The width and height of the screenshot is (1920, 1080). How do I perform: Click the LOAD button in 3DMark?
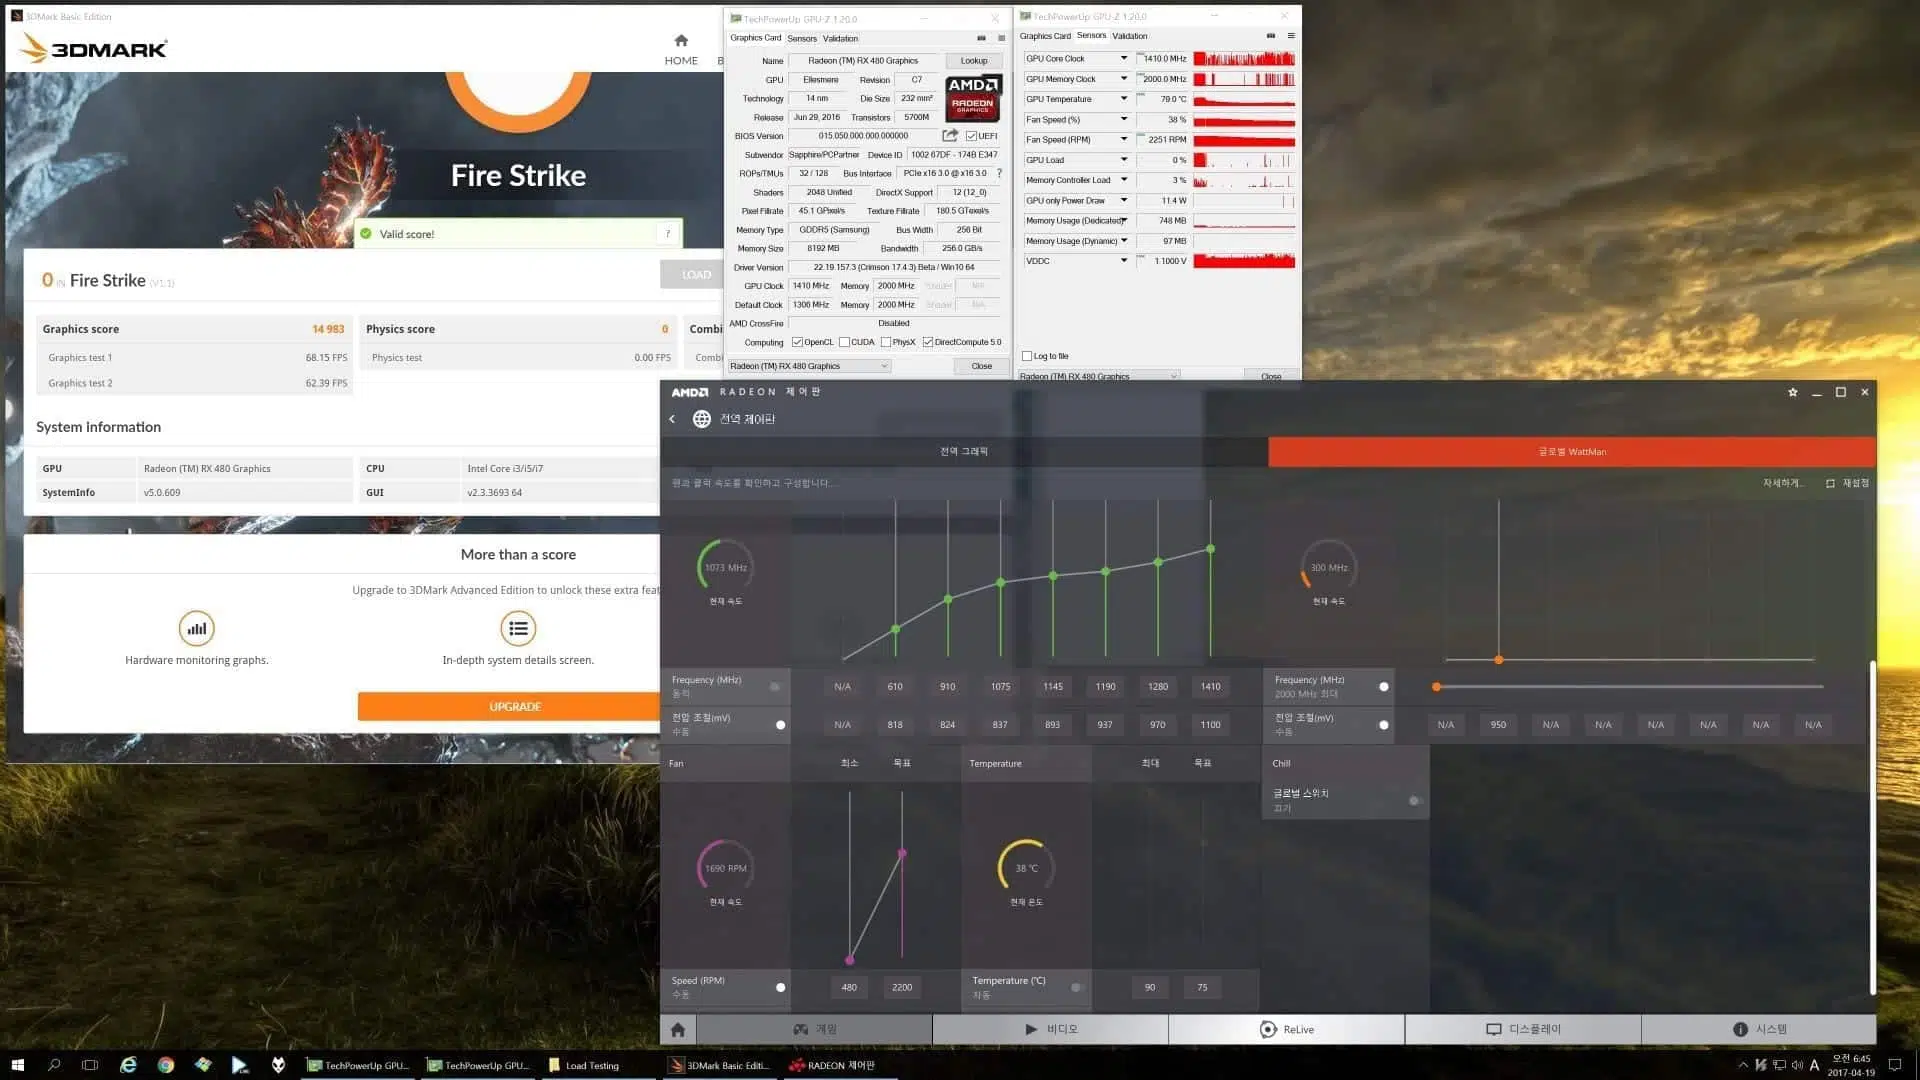coord(692,274)
